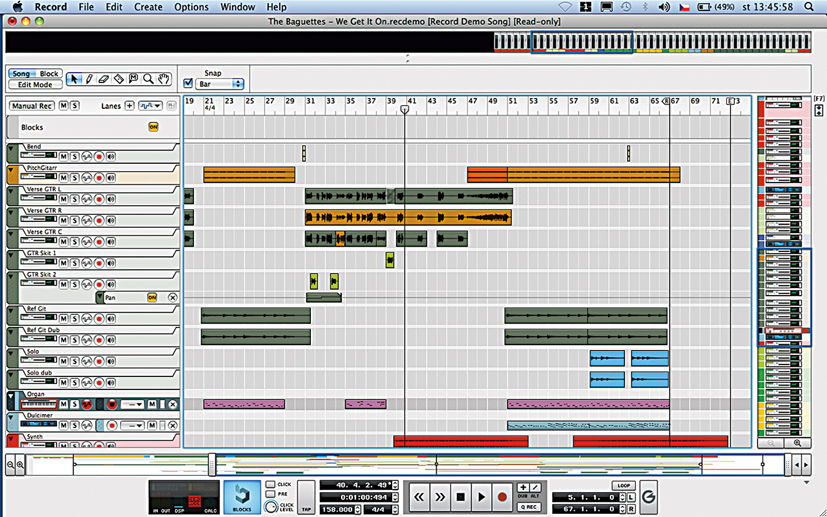Viewport: 827px width, 517px height.
Task: Click the left locator L button
Action: coord(631,497)
